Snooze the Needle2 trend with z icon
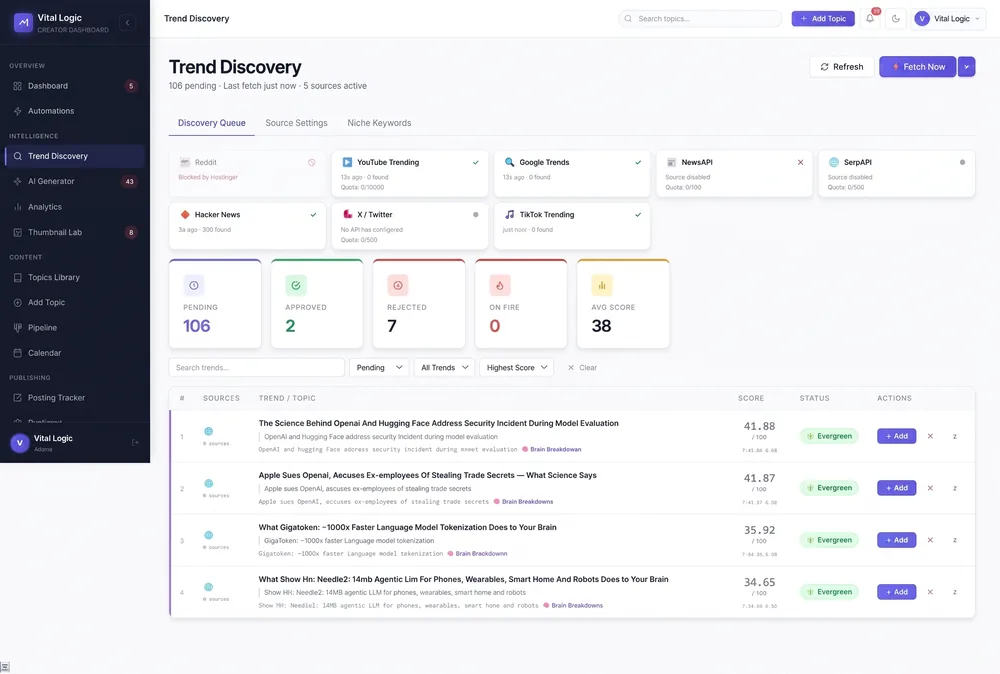Screen dimensions: 1000x674 (x=955, y=592)
